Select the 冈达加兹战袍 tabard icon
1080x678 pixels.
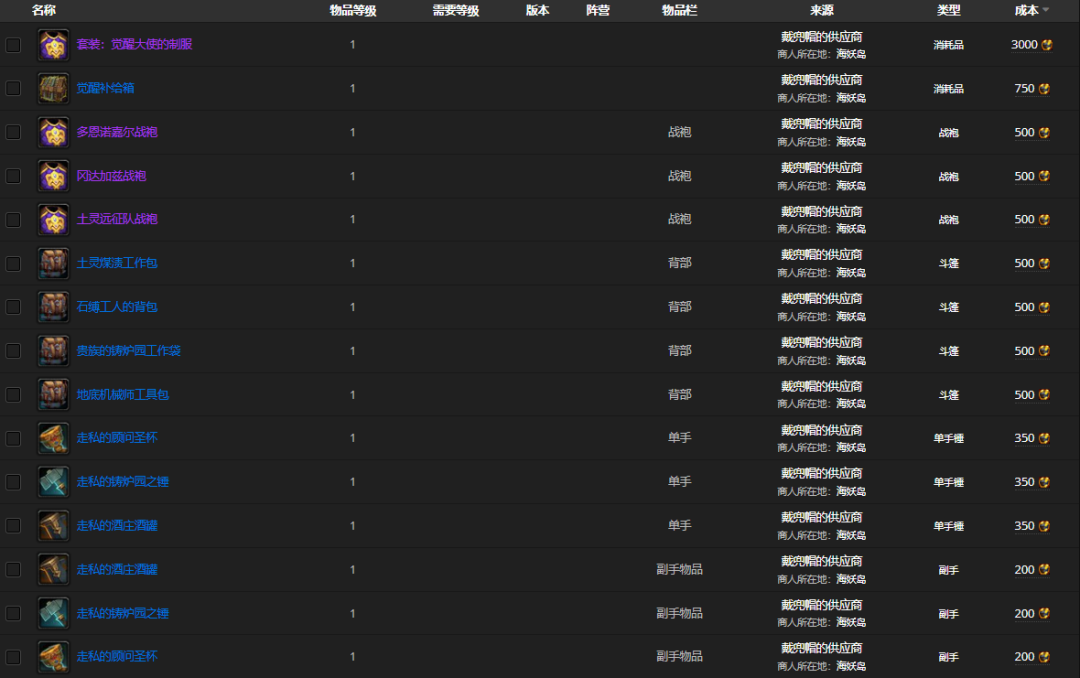[53, 176]
